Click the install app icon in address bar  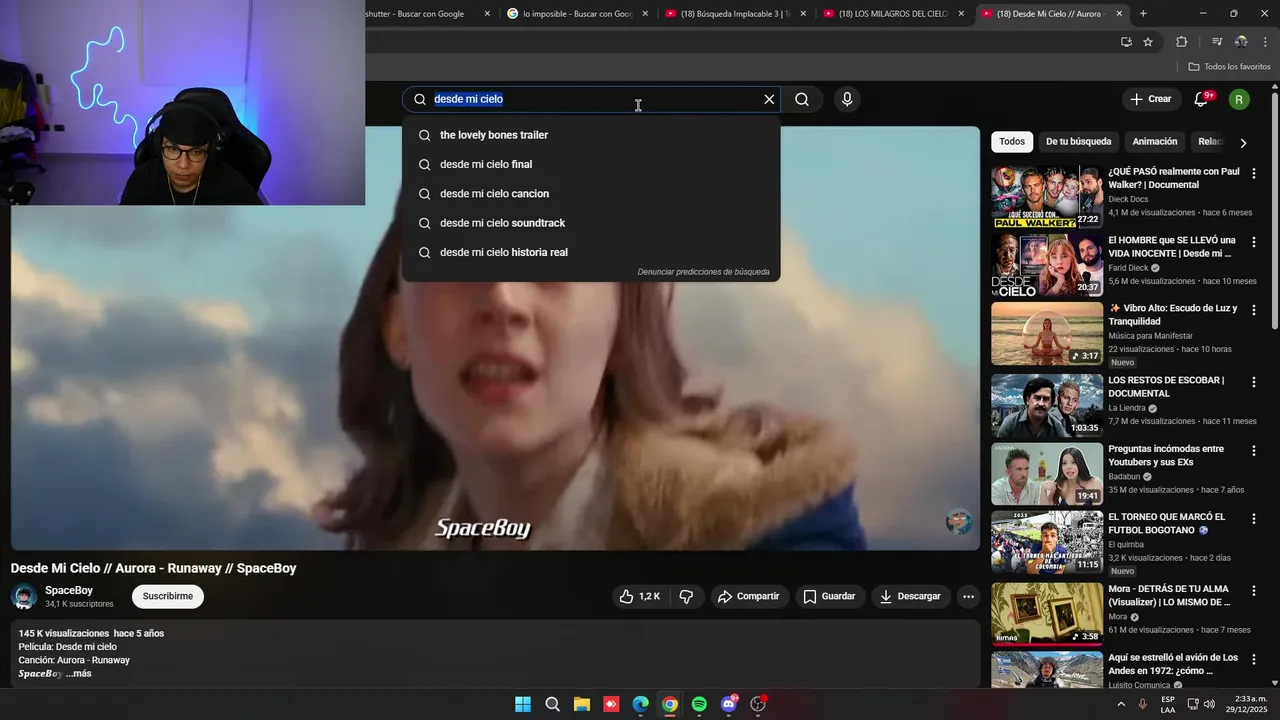pyautogui.click(x=1126, y=42)
